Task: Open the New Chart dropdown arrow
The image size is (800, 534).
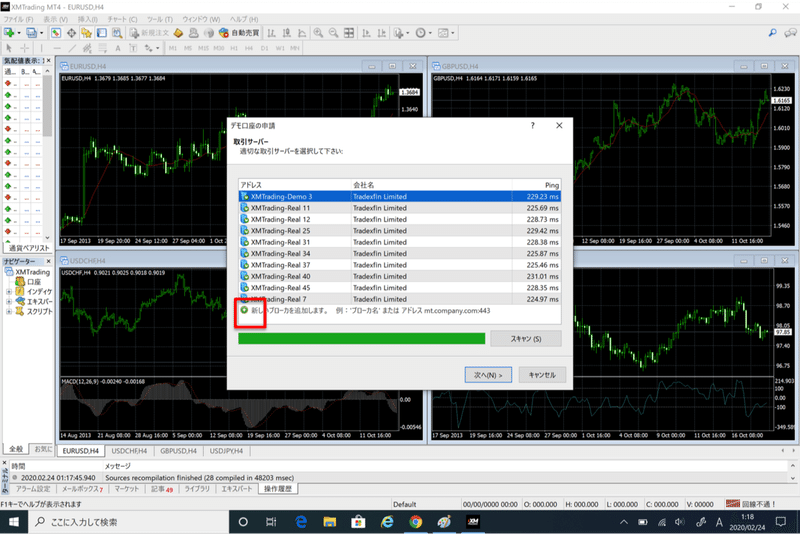Action: (19, 33)
